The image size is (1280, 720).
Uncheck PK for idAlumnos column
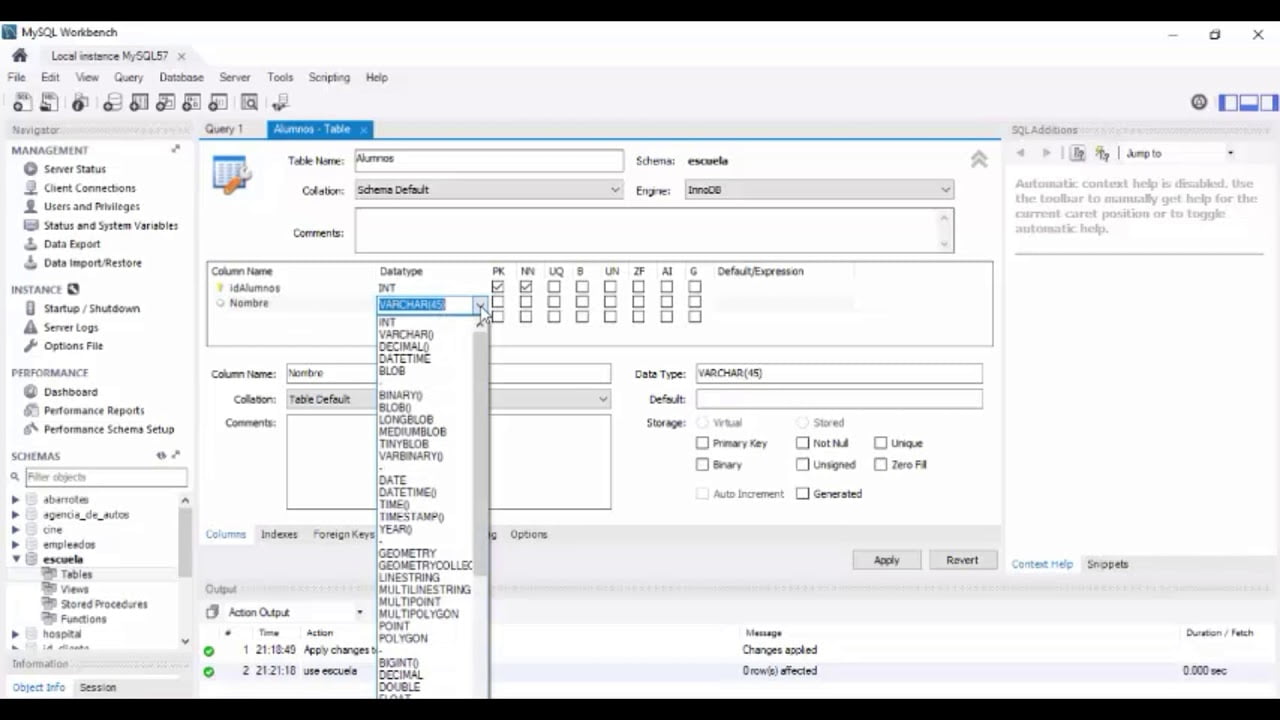click(x=498, y=287)
